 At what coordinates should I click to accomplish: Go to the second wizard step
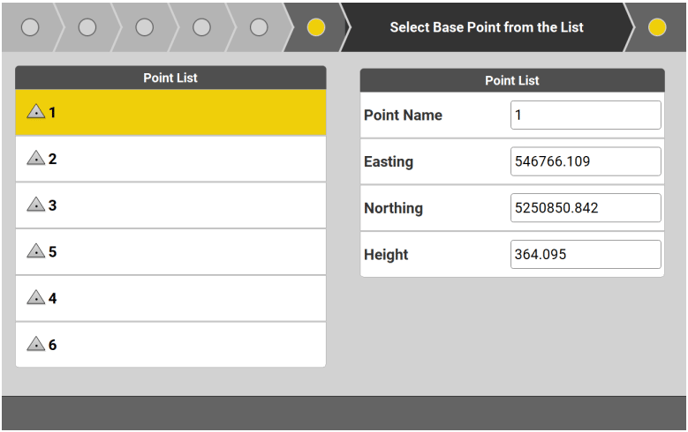point(87,28)
